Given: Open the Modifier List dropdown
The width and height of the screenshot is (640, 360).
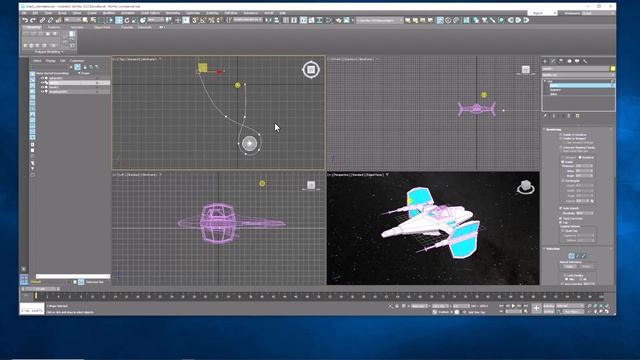Looking at the screenshot, I should click(578, 75).
